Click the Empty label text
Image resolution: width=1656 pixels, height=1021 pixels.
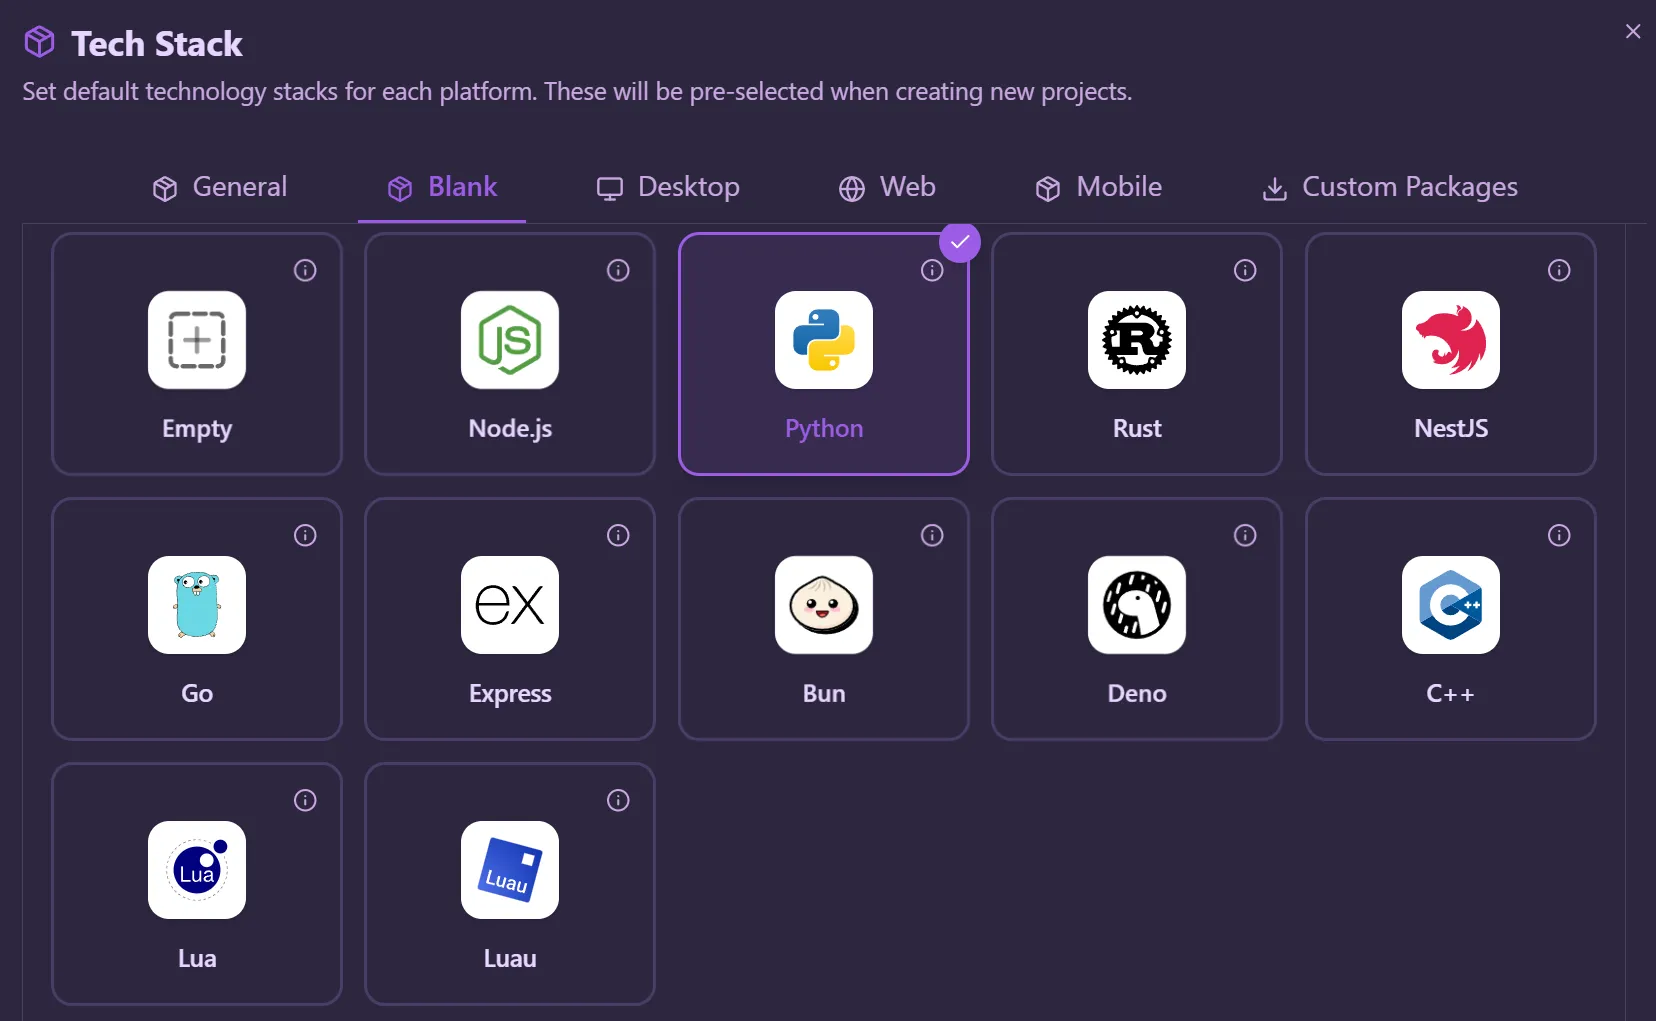coord(197,429)
